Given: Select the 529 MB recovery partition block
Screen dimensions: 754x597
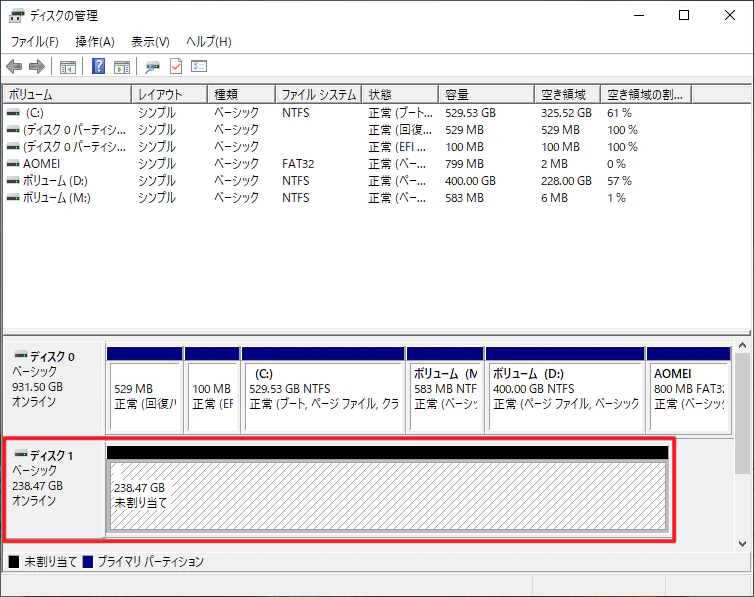Looking at the screenshot, I should tap(145, 390).
